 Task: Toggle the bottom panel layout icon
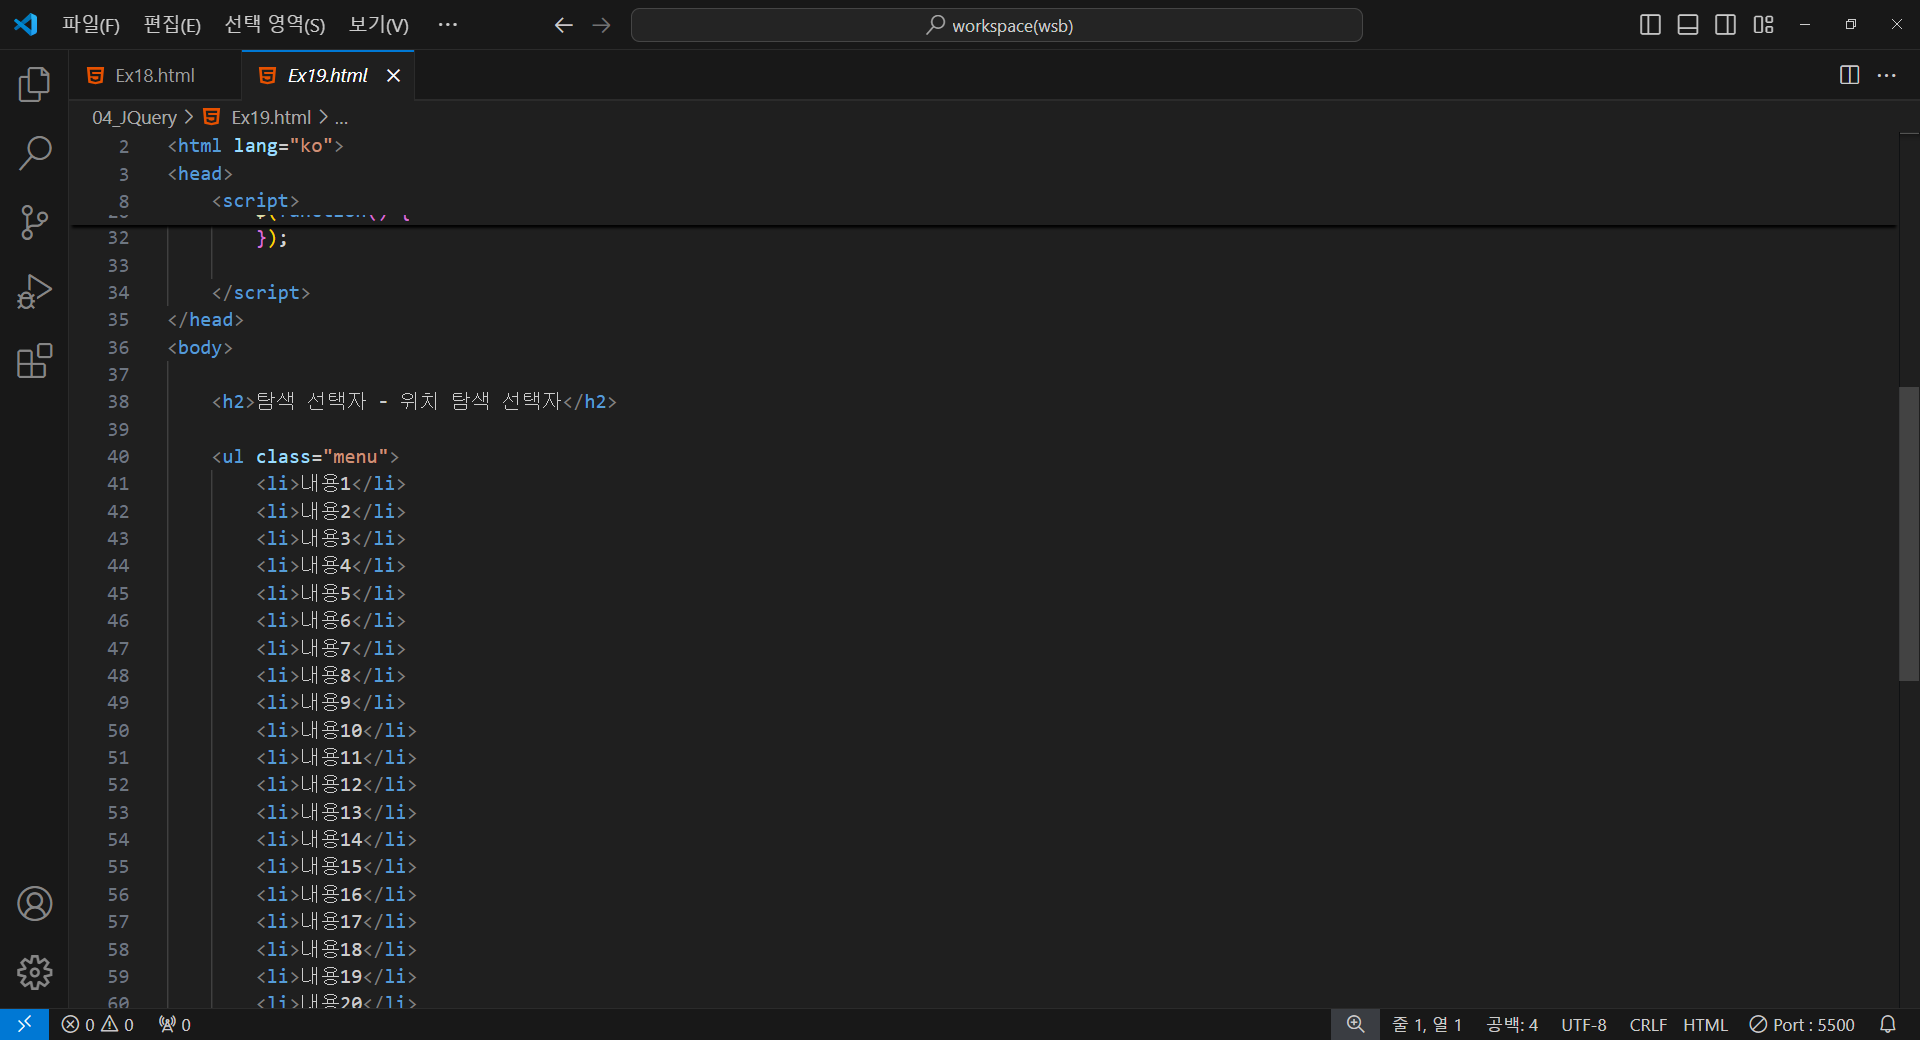pyautogui.click(x=1688, y=25)
